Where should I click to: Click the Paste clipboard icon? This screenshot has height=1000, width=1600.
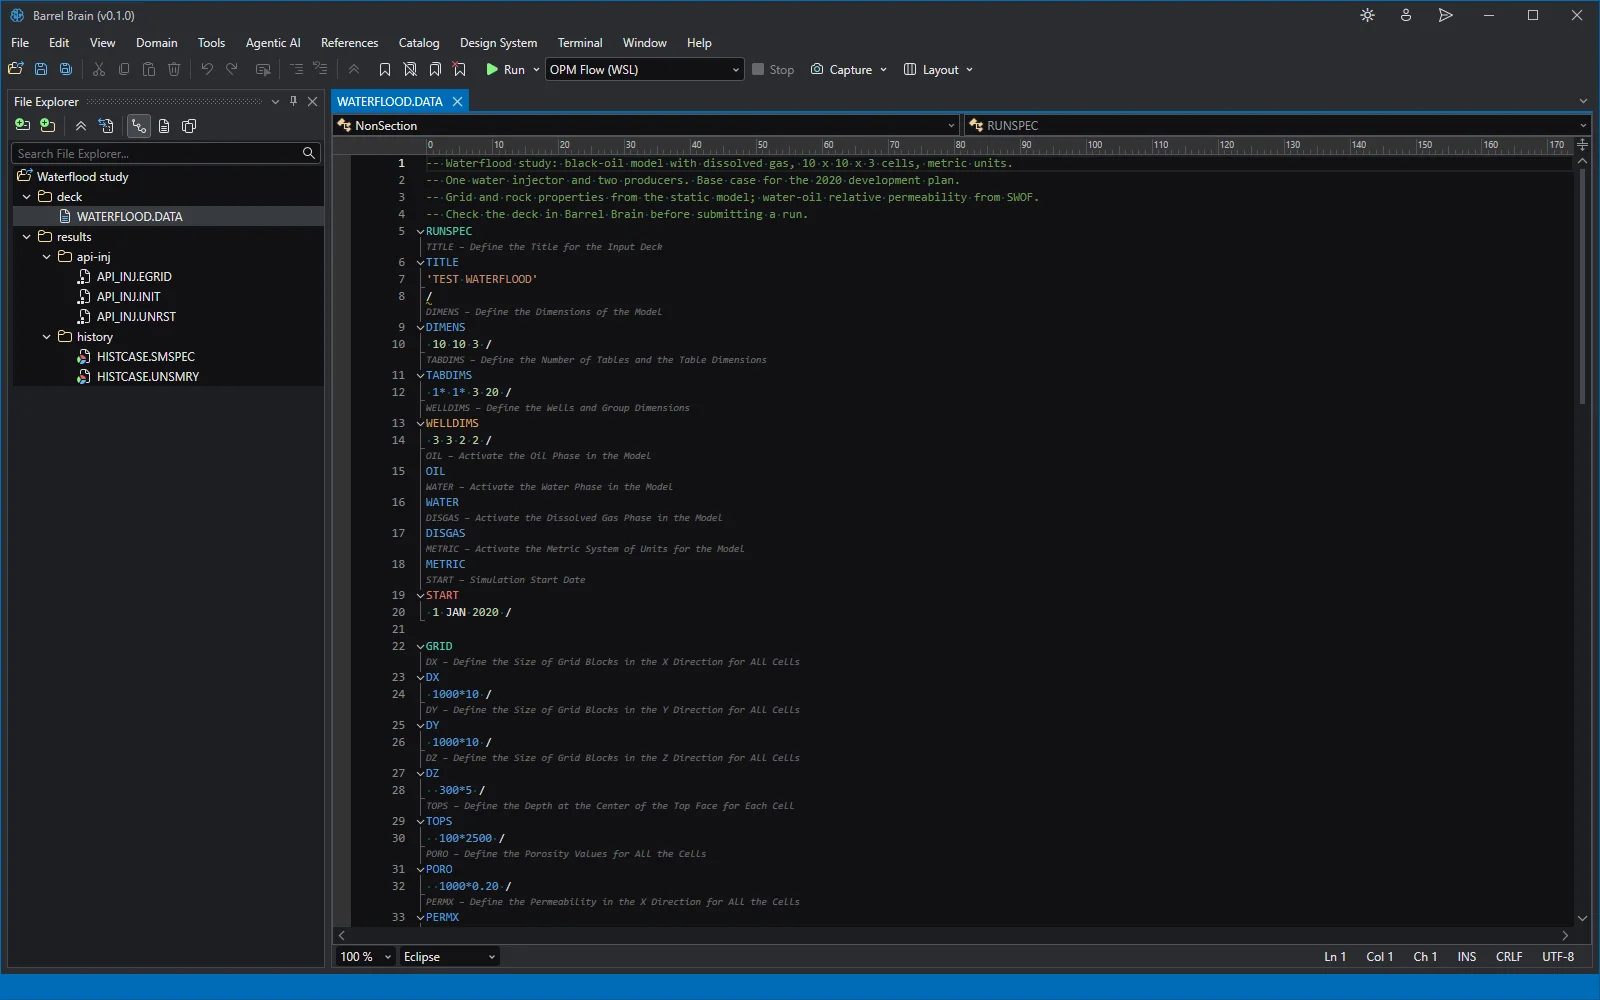[x=149, y=69]
